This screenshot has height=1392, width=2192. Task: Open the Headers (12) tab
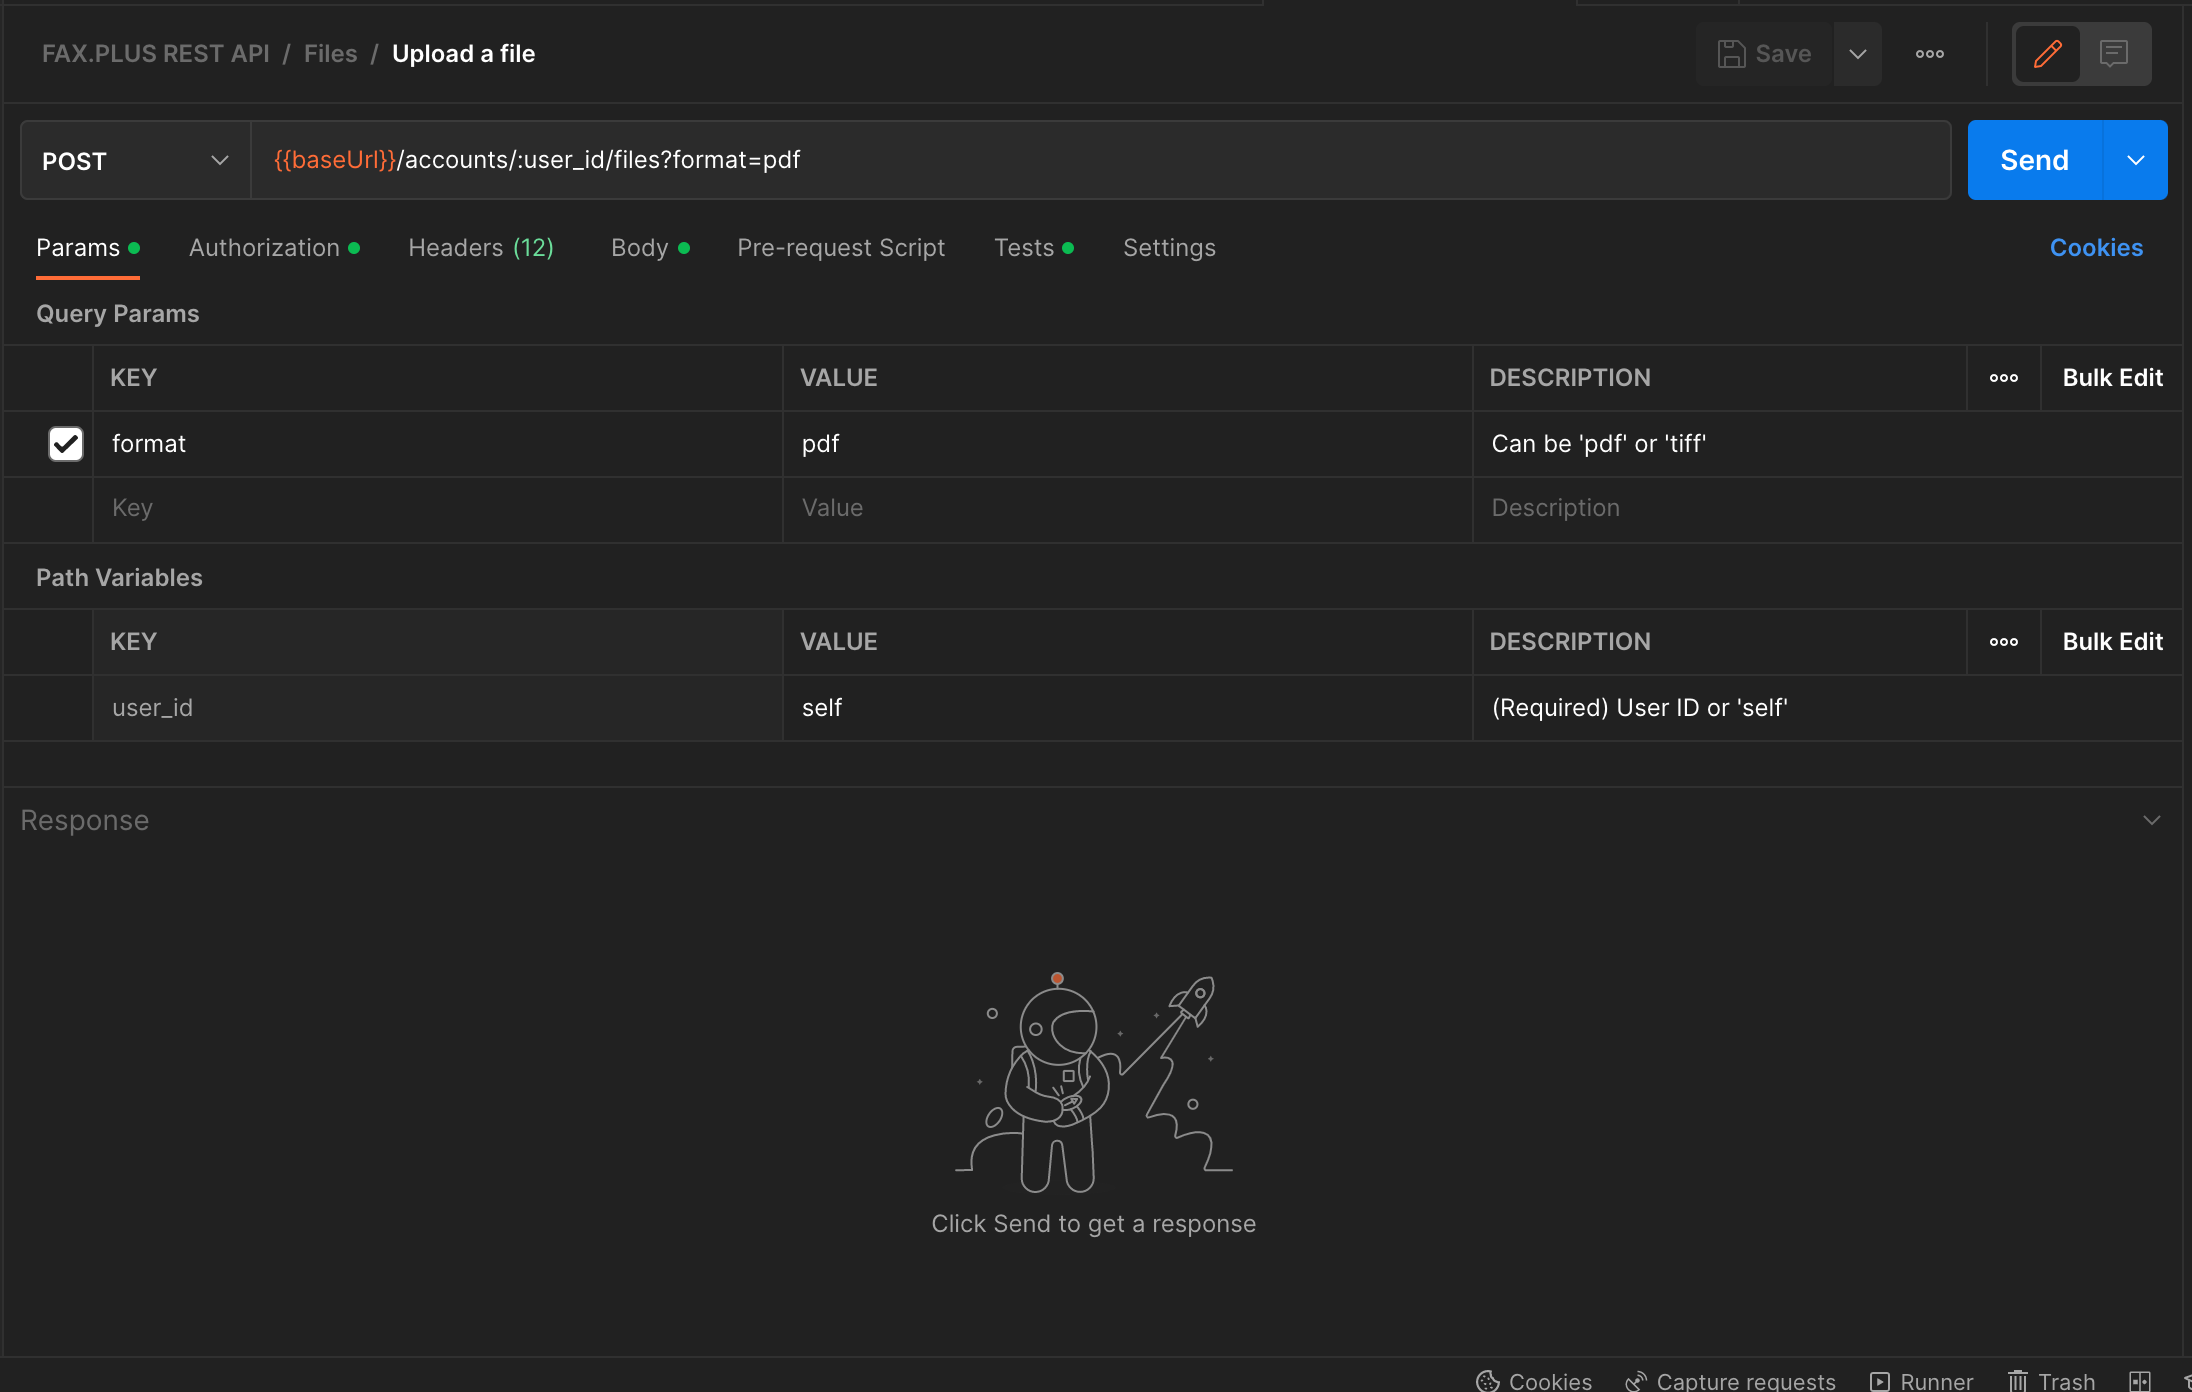coord(480,248)
